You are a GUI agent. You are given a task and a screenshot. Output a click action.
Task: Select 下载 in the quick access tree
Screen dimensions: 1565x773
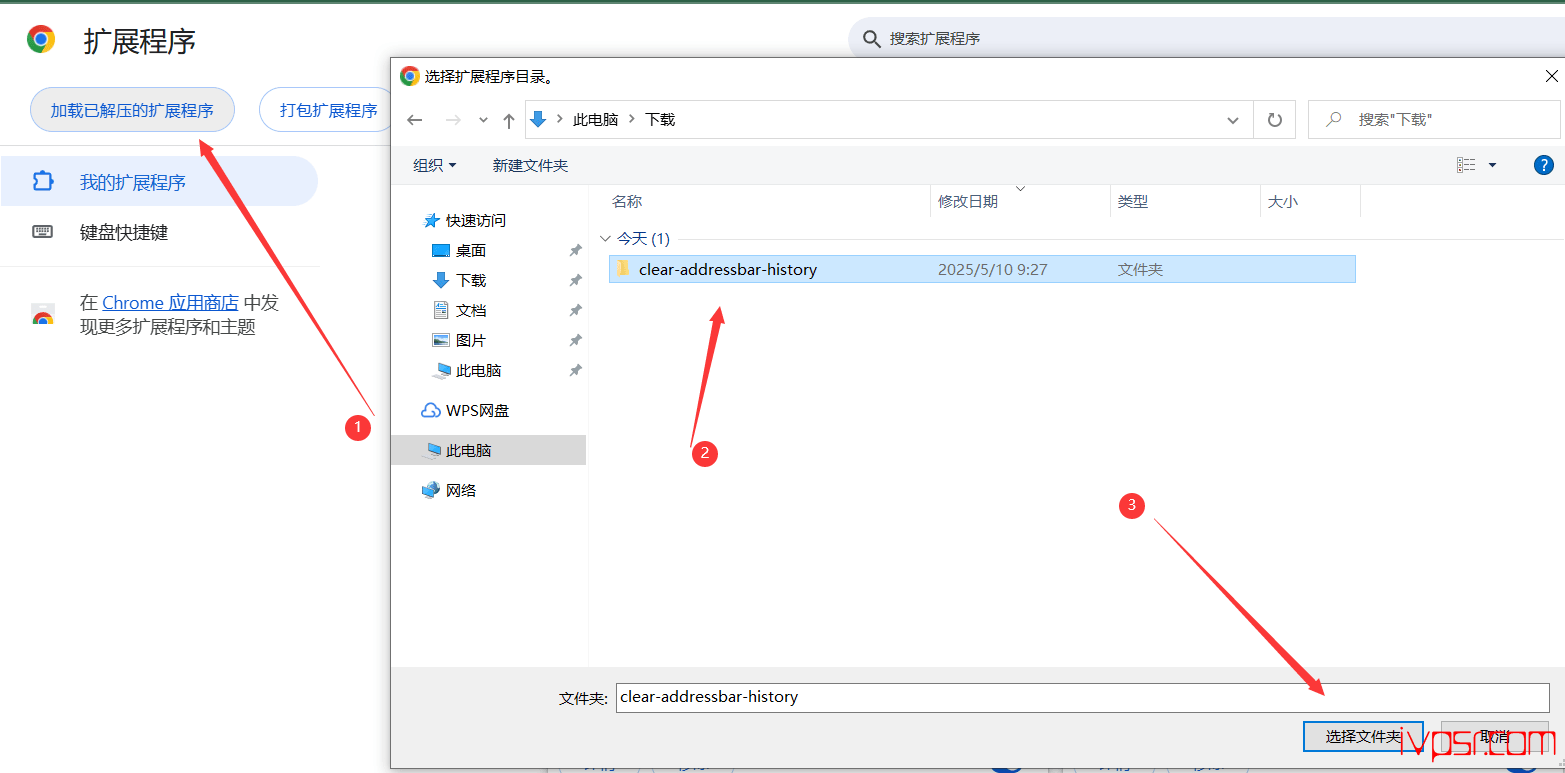click(471, 280)
